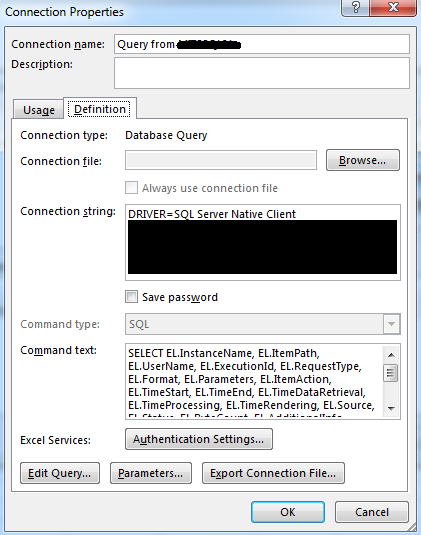Click inside the Connection string box
This screenshot has width=421, height=535.
point(263,243)
